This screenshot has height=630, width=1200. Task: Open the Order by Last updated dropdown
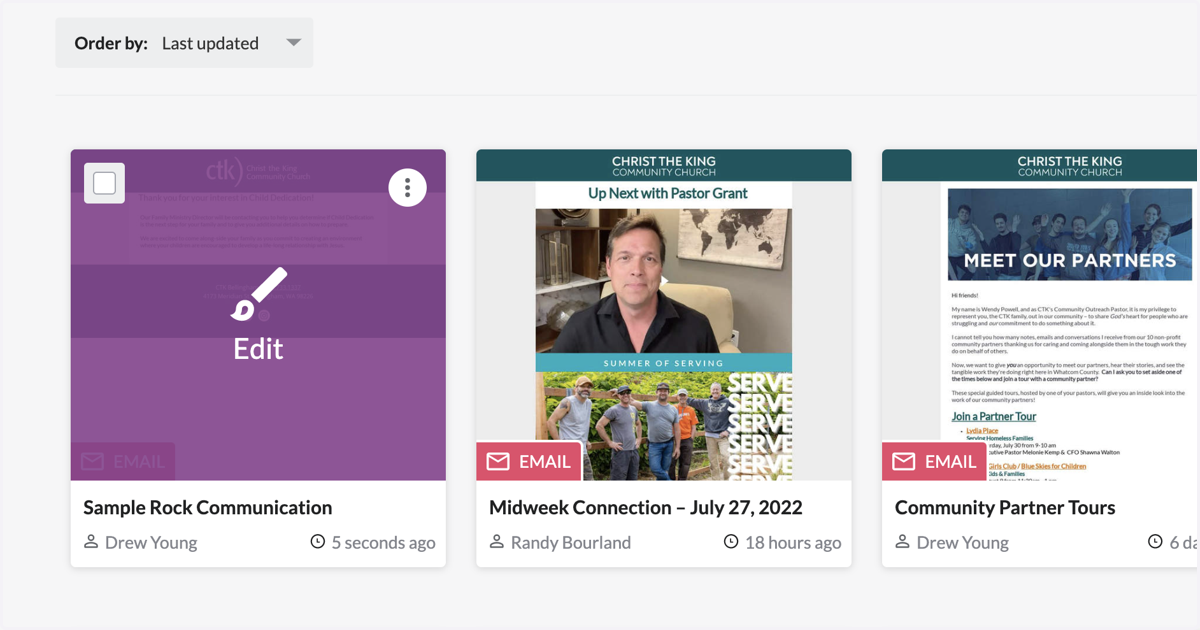coord(184,43)
